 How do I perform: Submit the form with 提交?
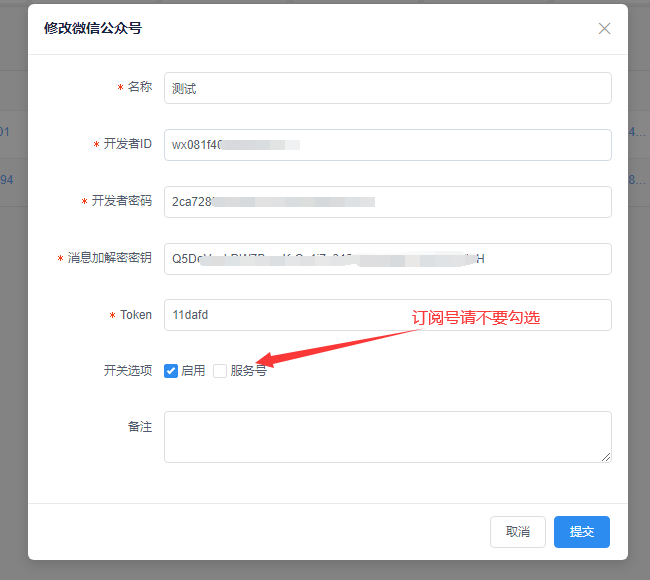tap(582, 531)
